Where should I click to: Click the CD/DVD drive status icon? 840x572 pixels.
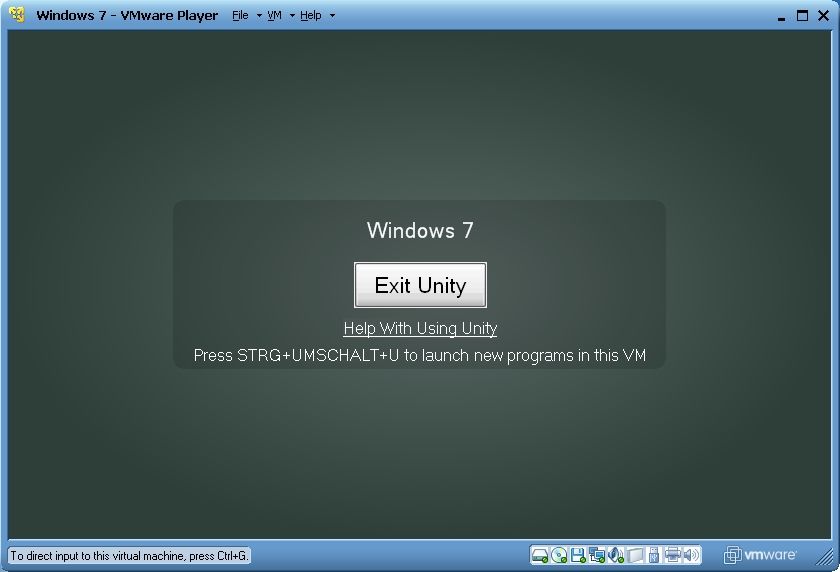point(559,555)
